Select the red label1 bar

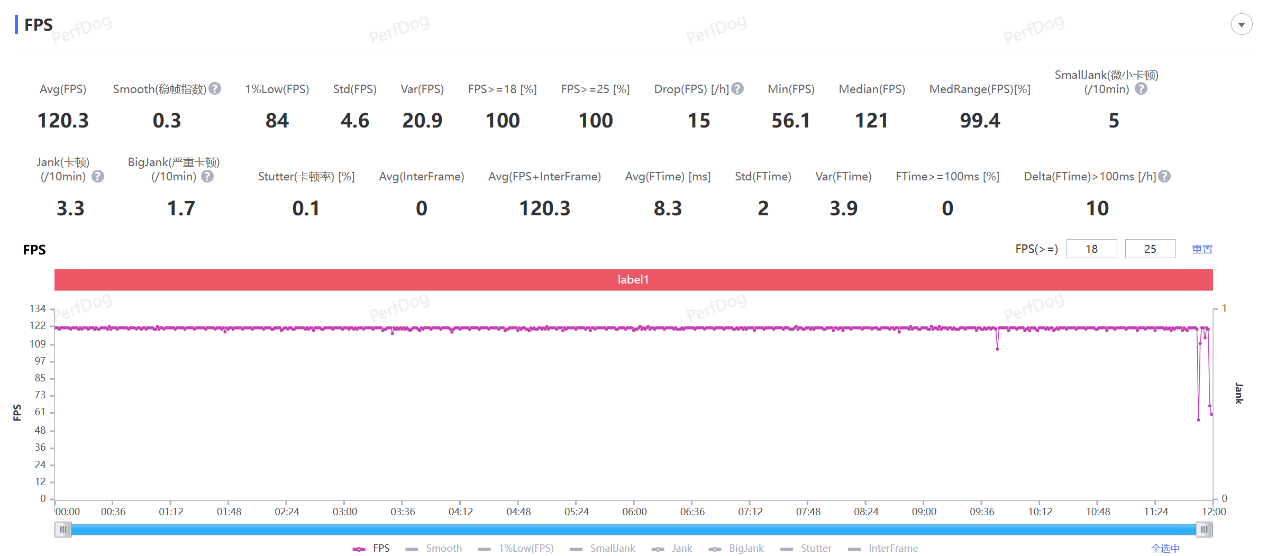(x=633, y=280)
